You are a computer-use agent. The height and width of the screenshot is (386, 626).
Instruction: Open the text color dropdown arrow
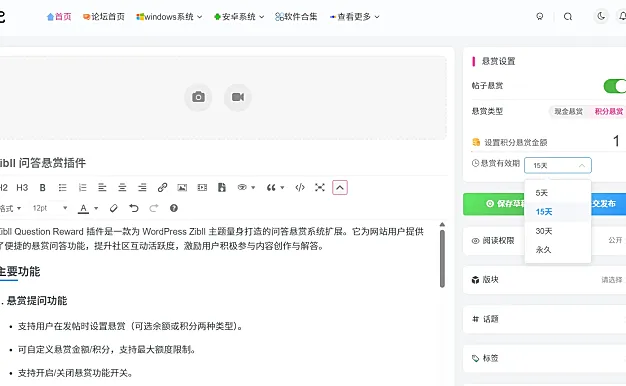pos(96,208)
